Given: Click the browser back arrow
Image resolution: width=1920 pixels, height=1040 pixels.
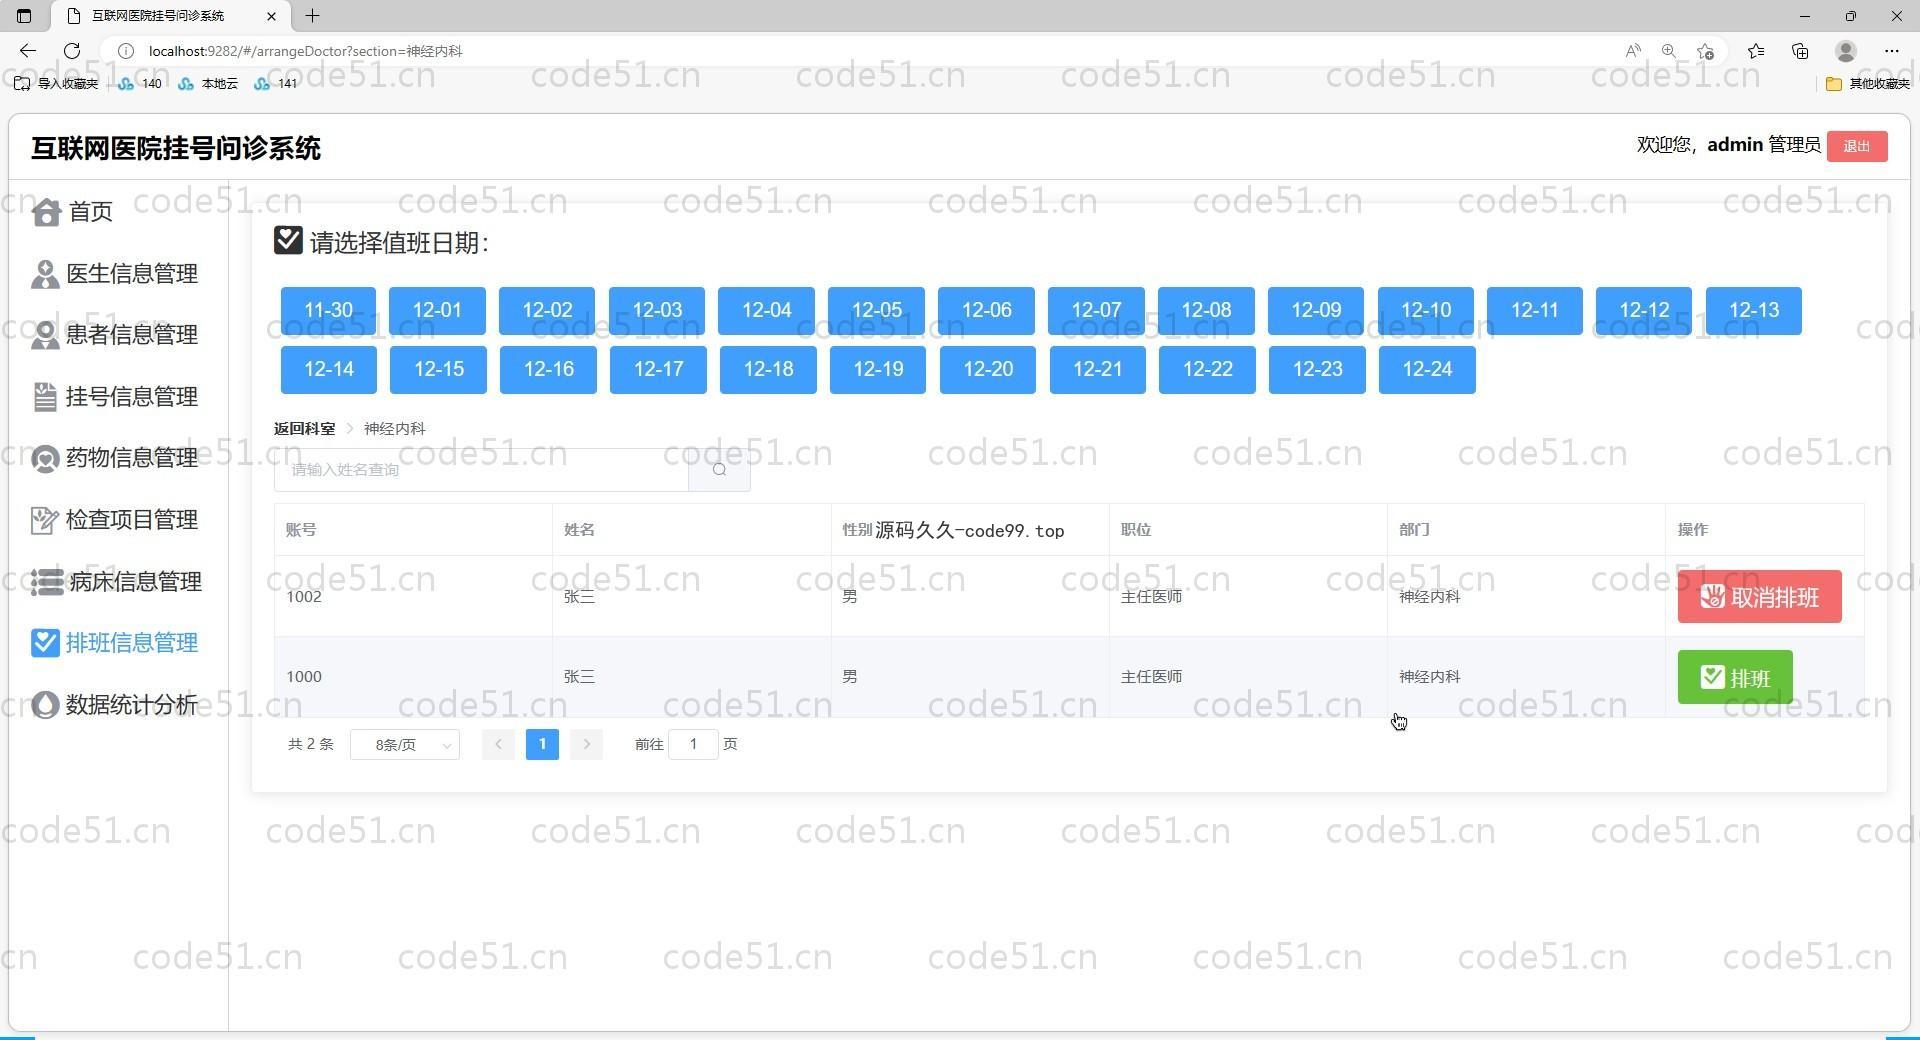Looking at the screenshot, I should 28,51.
